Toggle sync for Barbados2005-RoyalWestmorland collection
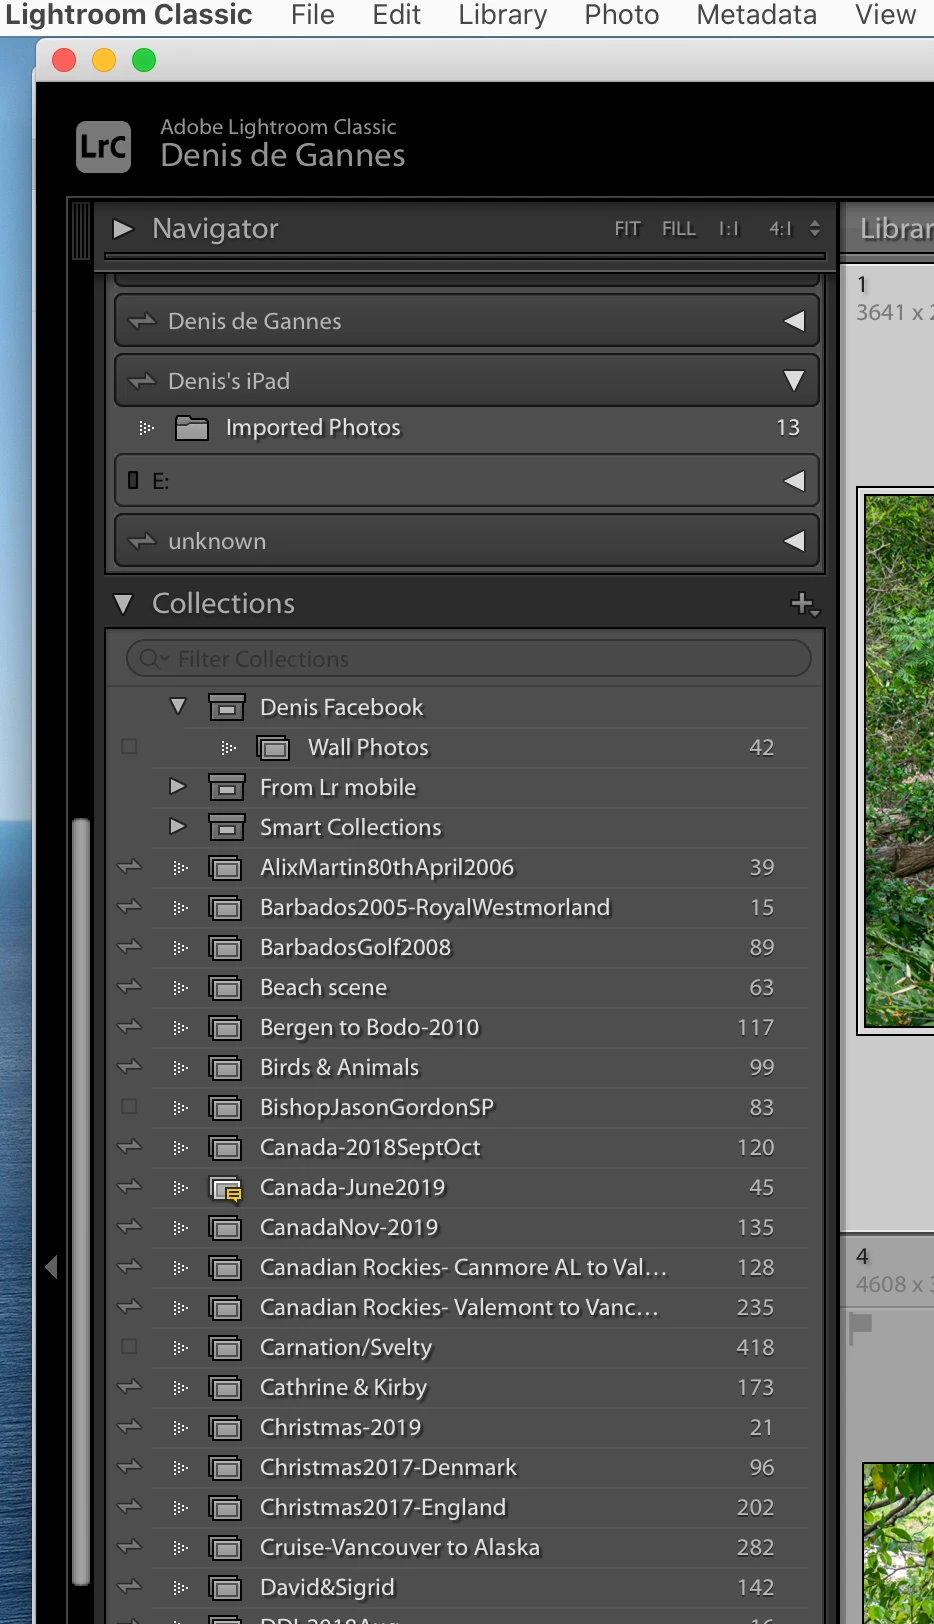 pyautogui.click(x=130, y=907)
